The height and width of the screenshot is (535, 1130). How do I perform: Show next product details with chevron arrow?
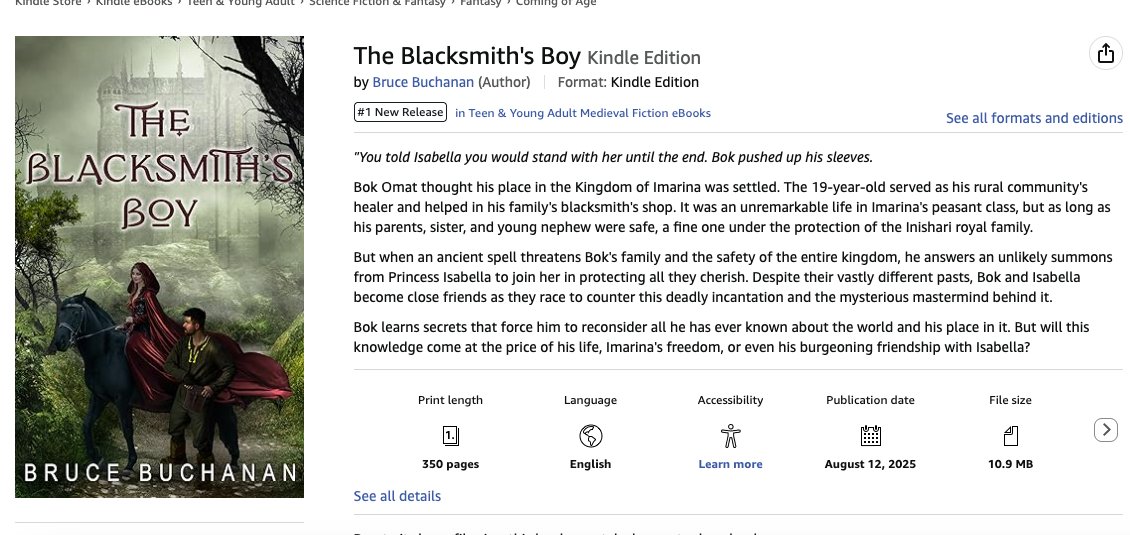[1105, 430]
